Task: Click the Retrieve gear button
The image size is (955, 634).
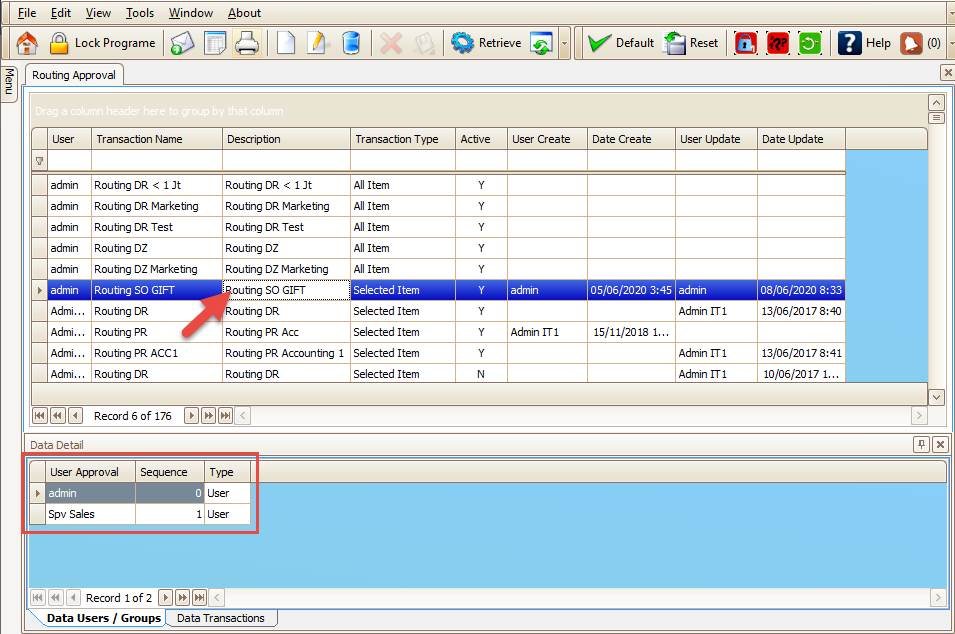Action: [486, 43]
